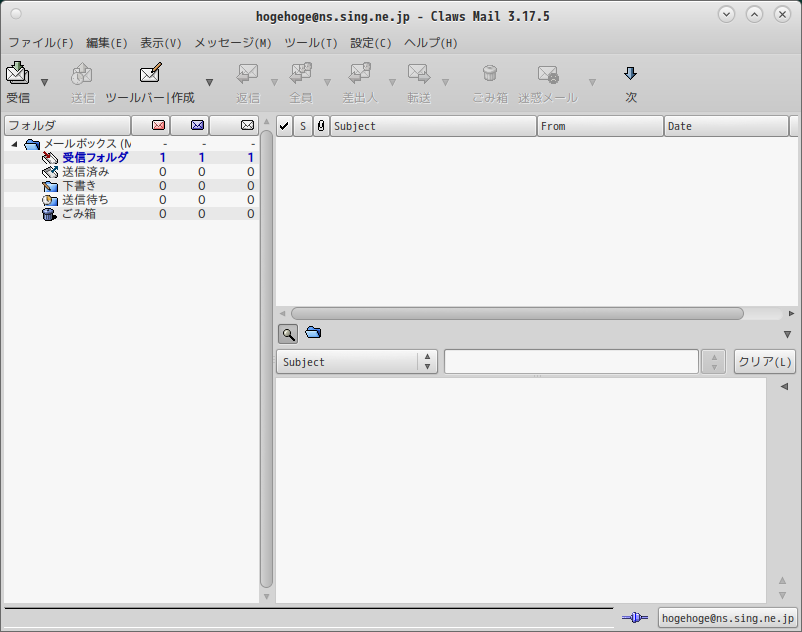Image resolution: width=802 pixels, height=632 pixels.
Task: Click the folder pane scroll-down arrow
Action: 266,597
